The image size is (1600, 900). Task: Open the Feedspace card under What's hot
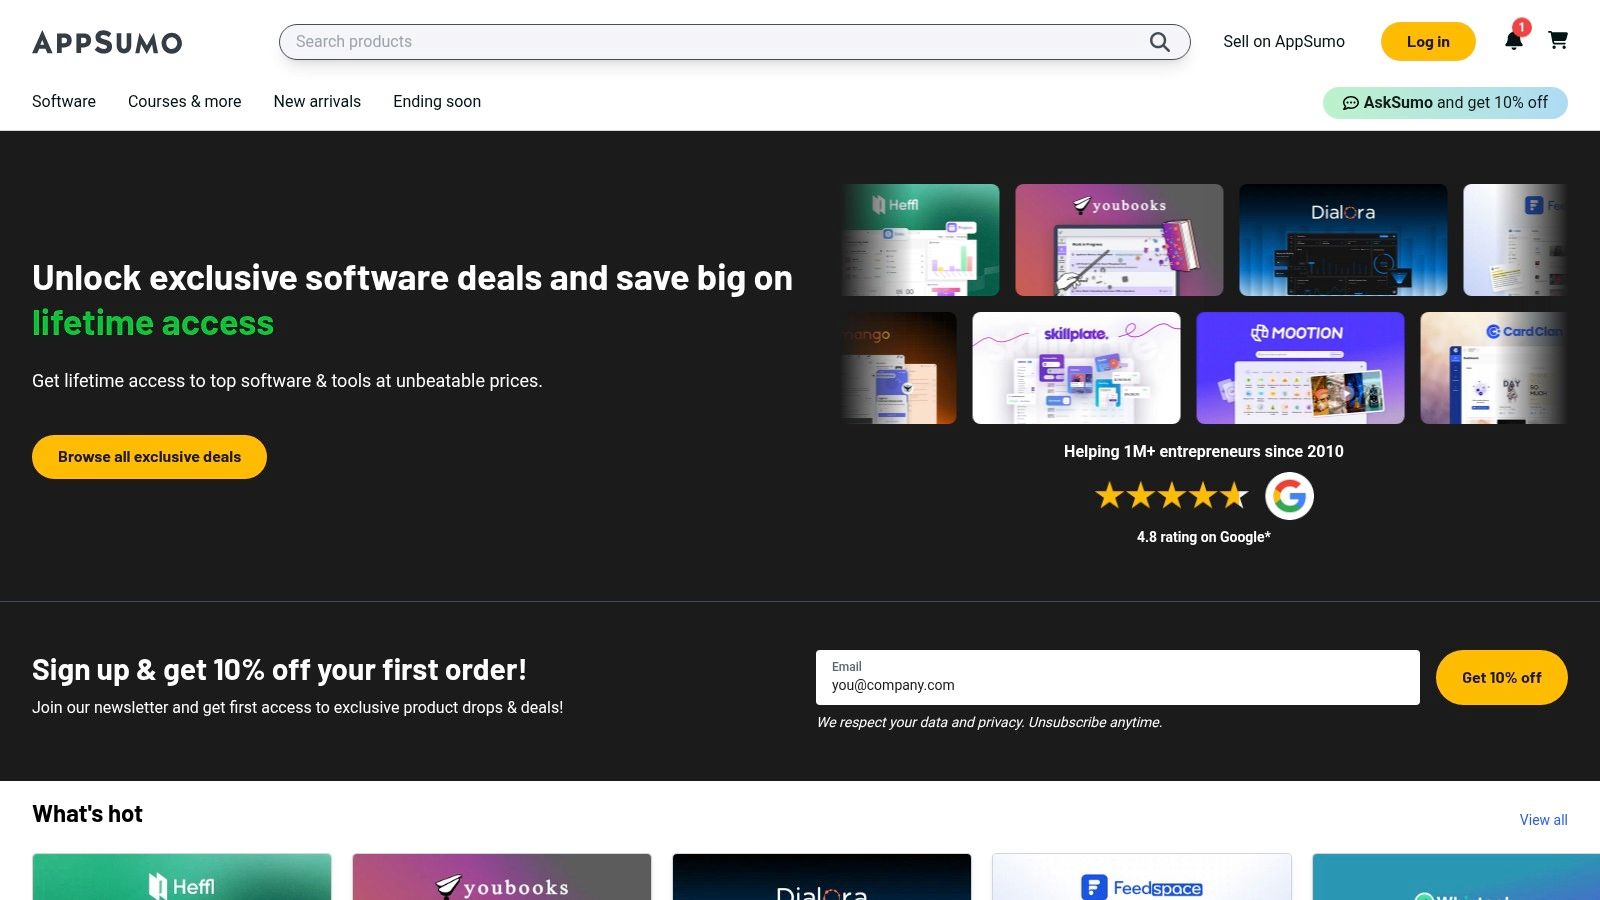pos(1142,877)
